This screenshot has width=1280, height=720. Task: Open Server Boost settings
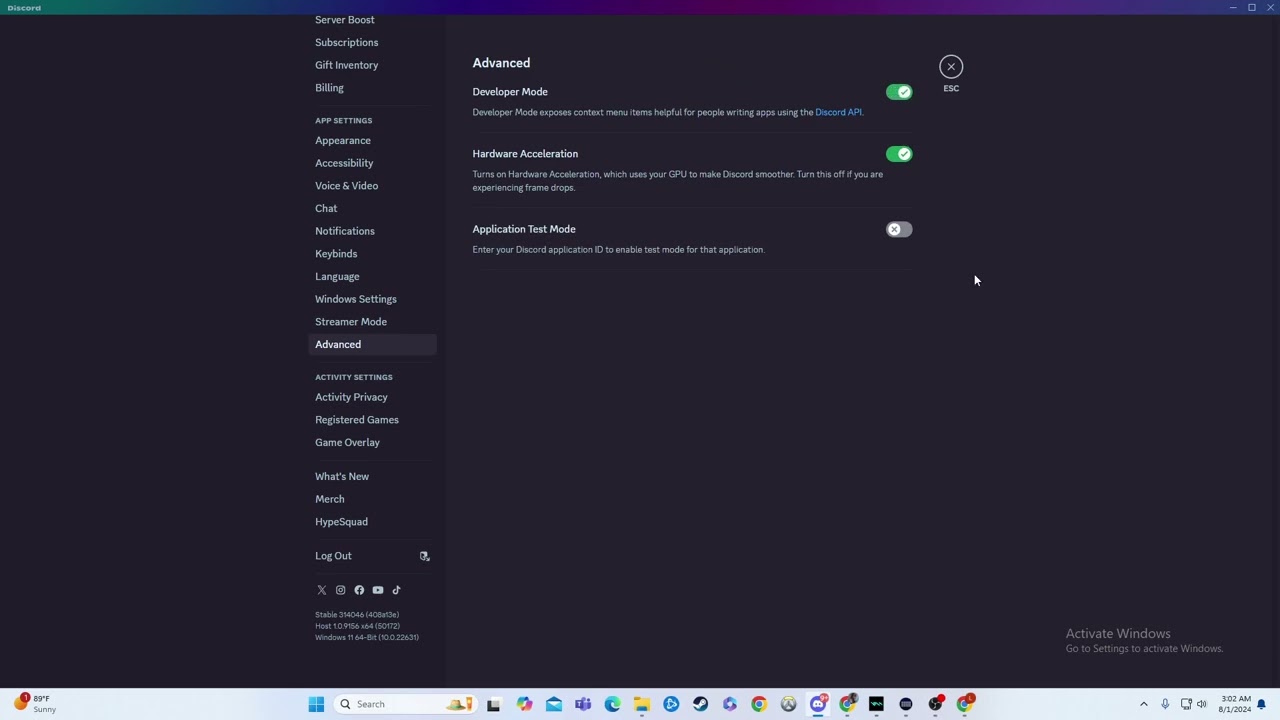345,20
